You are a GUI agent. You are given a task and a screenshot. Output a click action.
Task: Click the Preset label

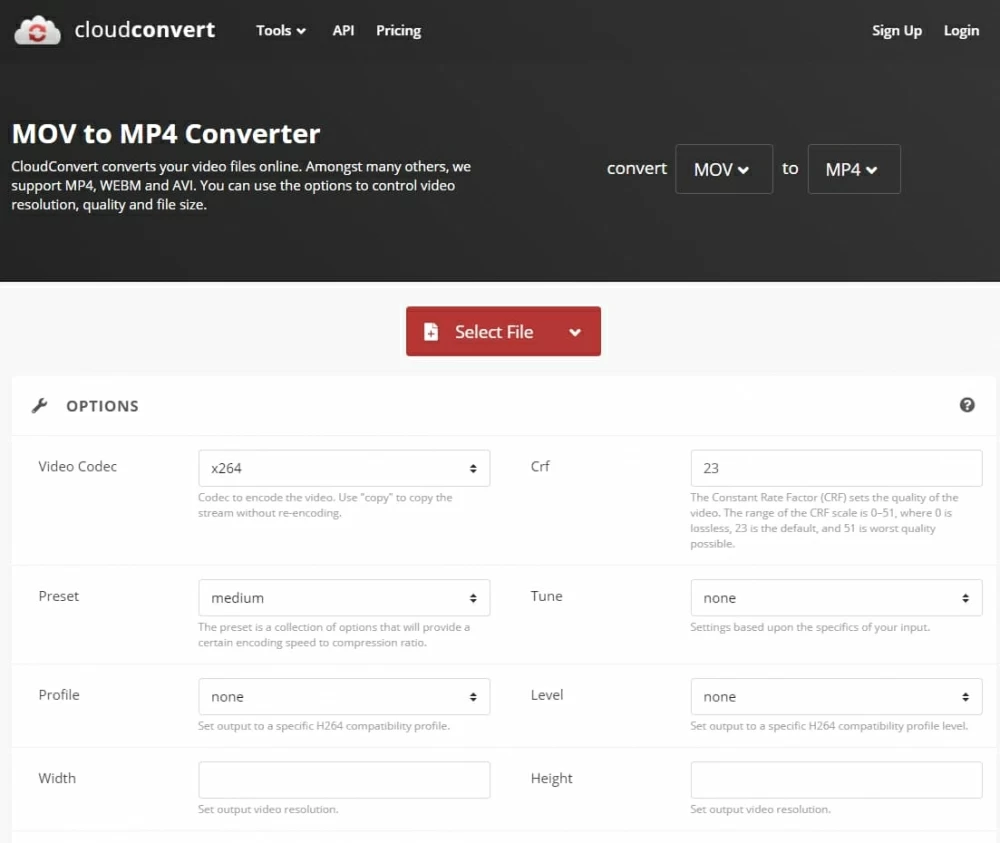point(59,596)
